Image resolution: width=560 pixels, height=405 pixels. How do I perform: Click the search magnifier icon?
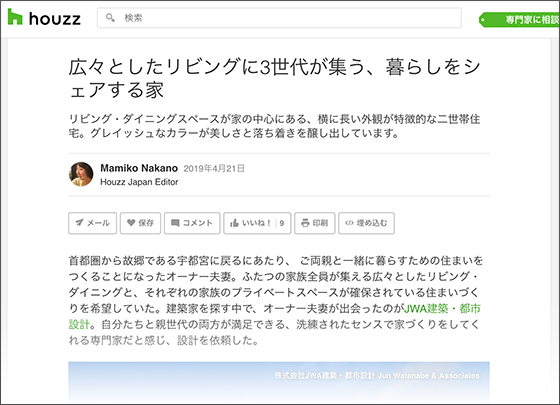pos(110,18)
